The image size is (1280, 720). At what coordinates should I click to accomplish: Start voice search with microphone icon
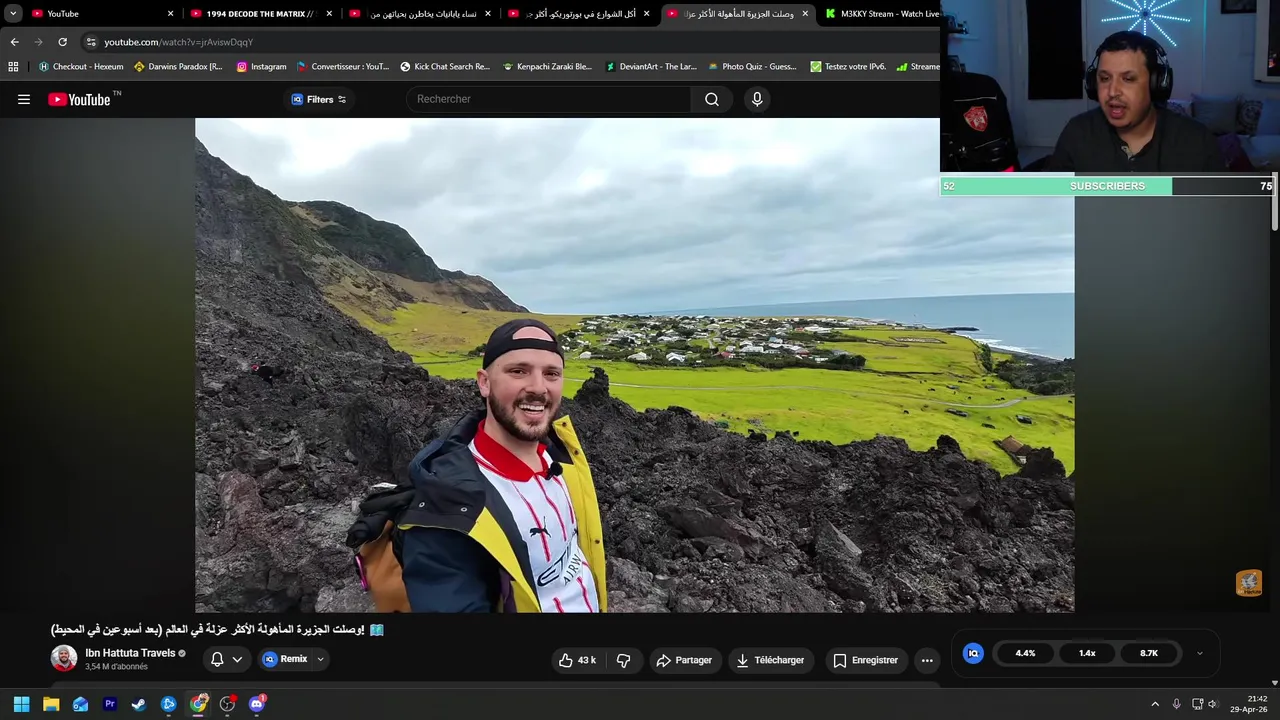[757, 99]
